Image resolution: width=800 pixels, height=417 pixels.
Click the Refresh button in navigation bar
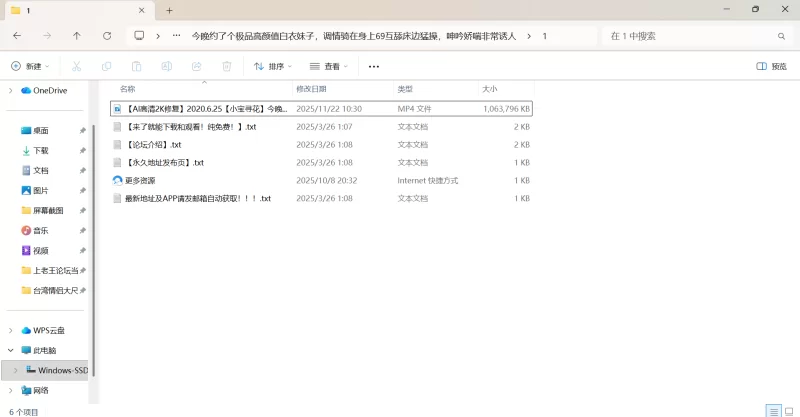107,36
